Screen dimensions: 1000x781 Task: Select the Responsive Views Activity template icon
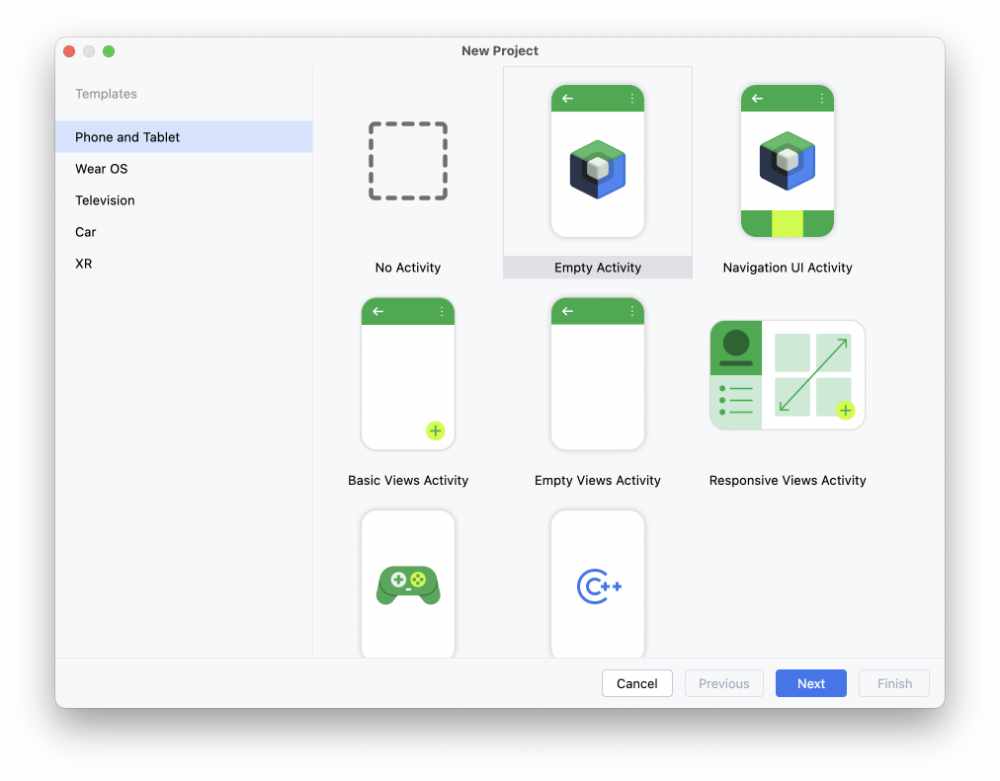[787, 375]
